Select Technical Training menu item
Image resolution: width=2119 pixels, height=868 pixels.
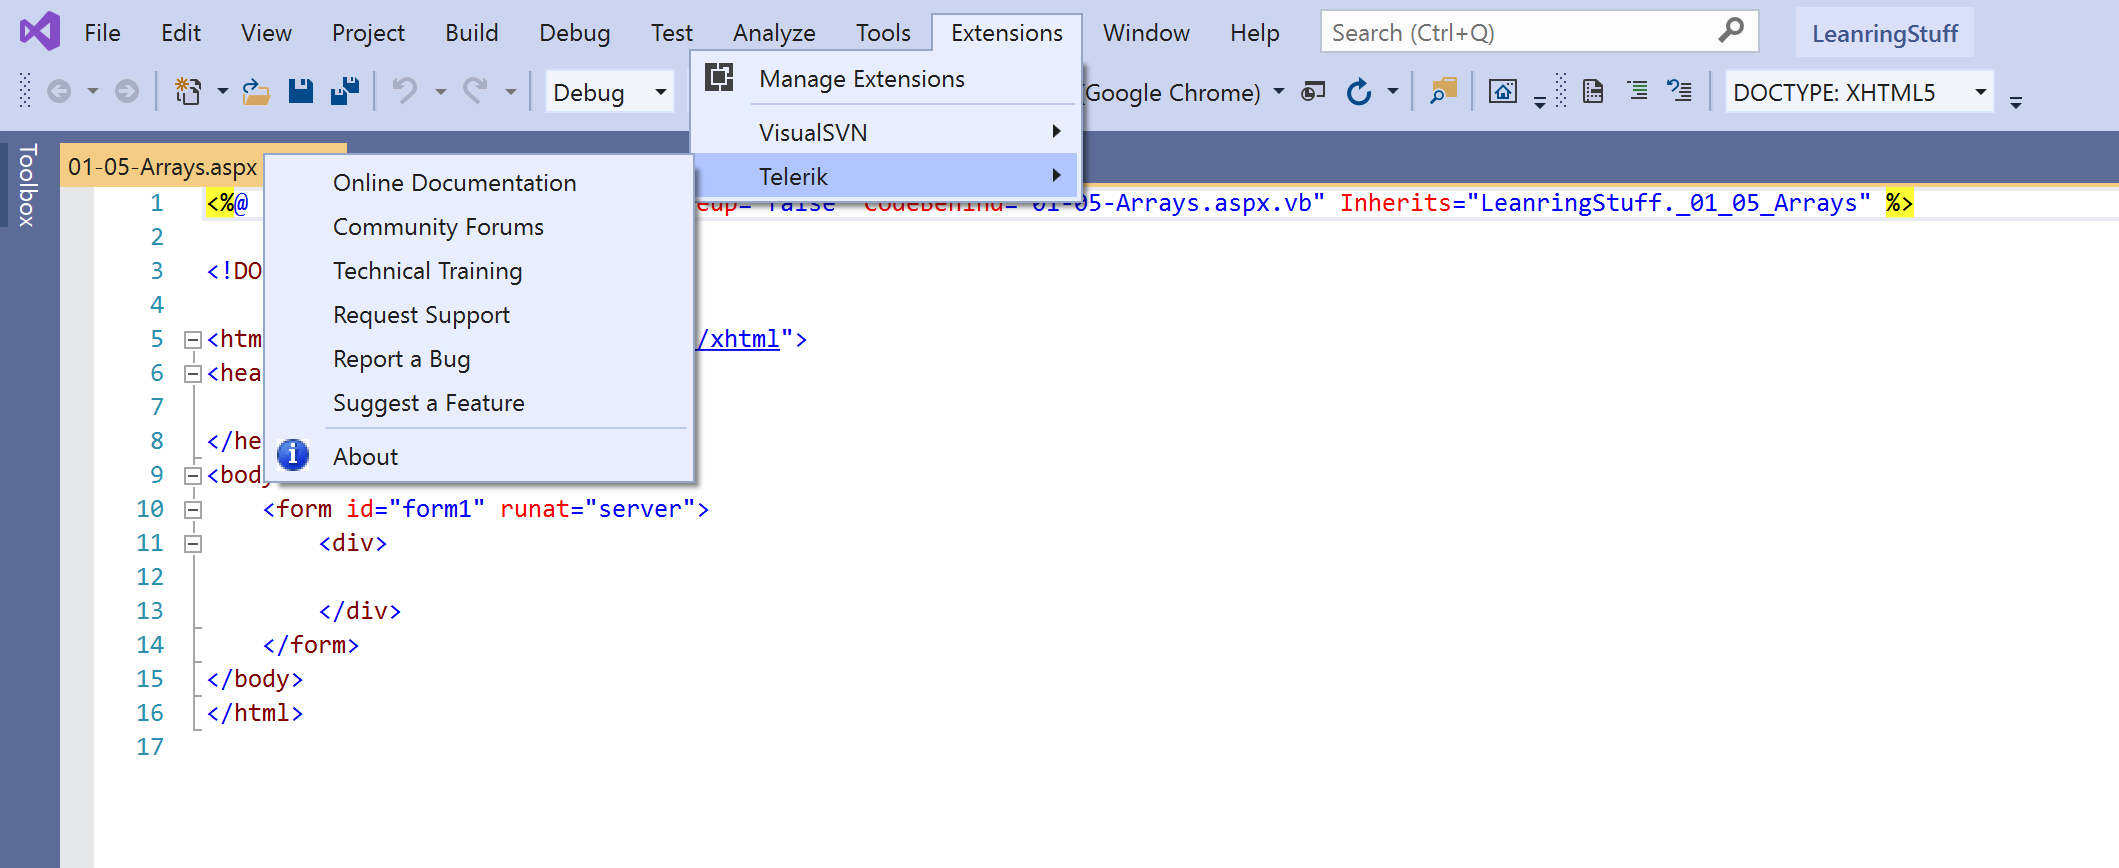(x=479, y=271)
